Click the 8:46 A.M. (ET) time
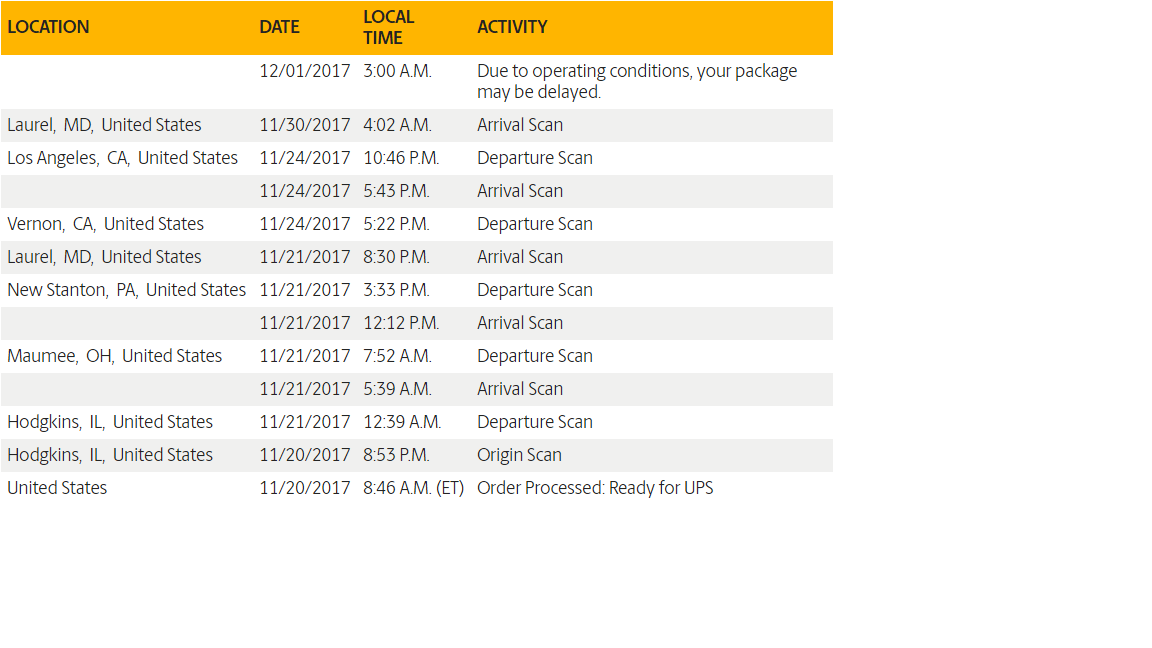The height and width of the screenshot is (648, 1152). (x=413, y=488)
